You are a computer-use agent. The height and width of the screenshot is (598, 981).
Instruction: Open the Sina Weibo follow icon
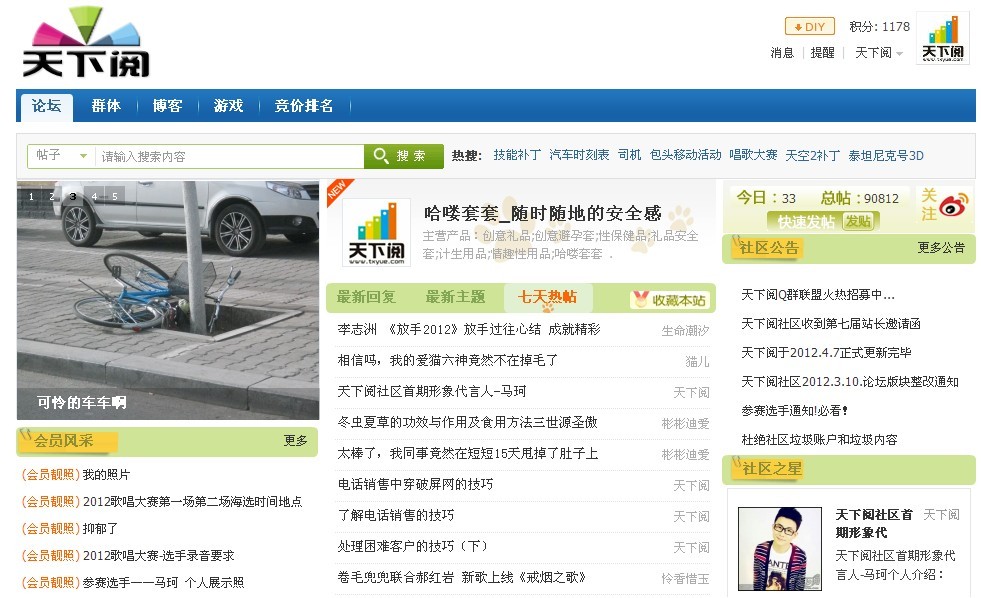pyautogui.click(x=955, y=203)
